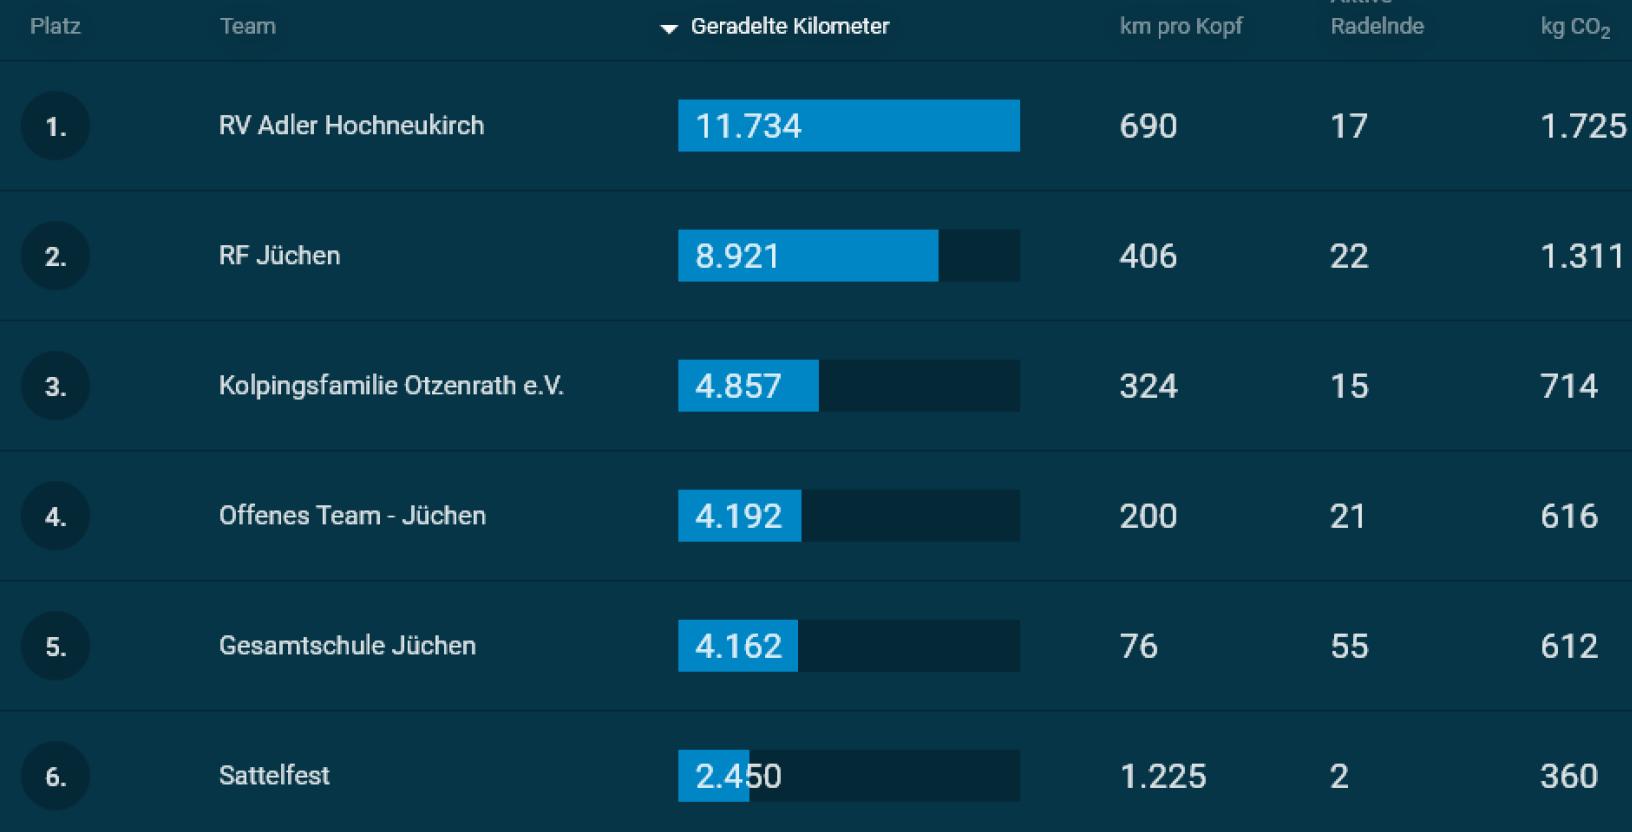
Task: Sort by km pro Kopf header
Action: point(1180,26)
